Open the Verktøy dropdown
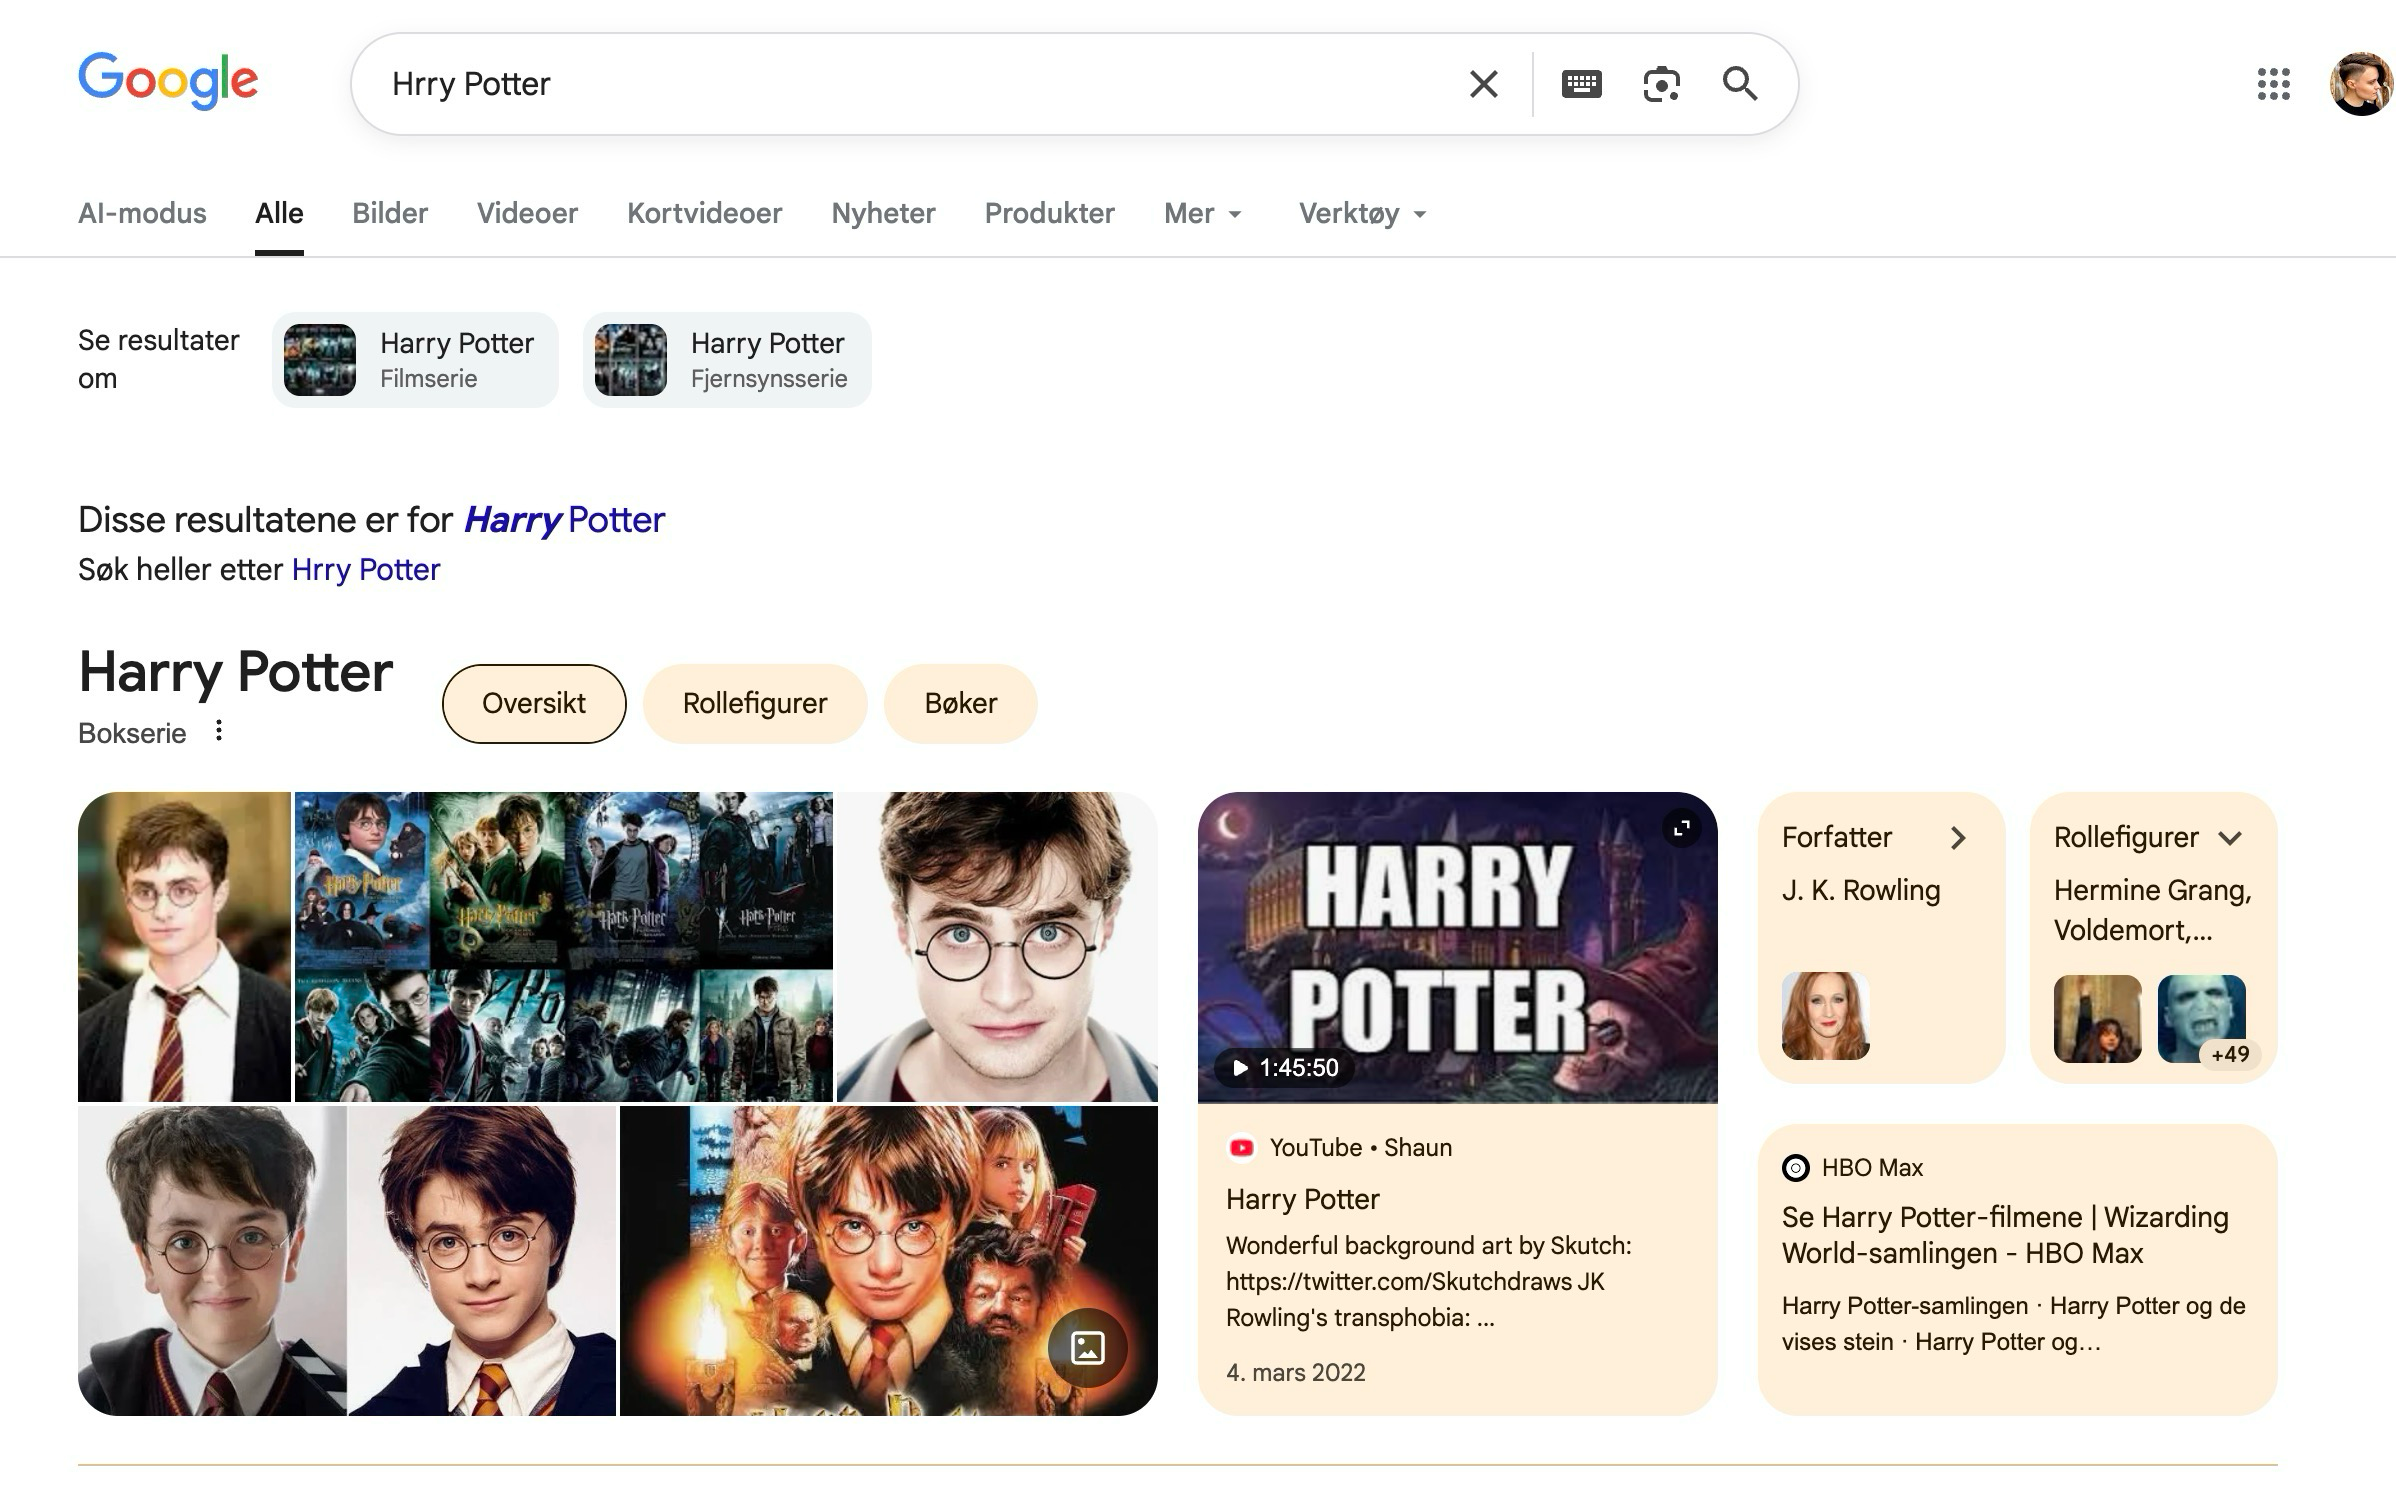This screenshot has width=2396, height=1494. tap(1362, 213)
